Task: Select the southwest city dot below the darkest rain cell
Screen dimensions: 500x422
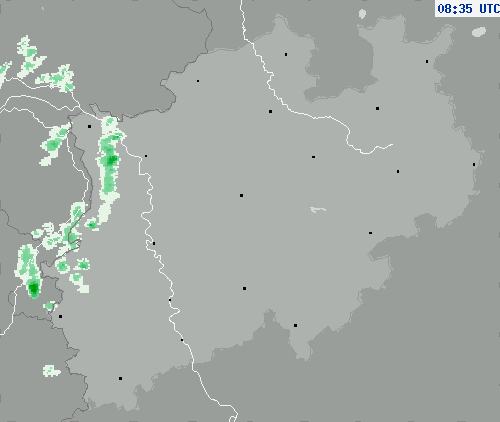Action: coord(60,316)
